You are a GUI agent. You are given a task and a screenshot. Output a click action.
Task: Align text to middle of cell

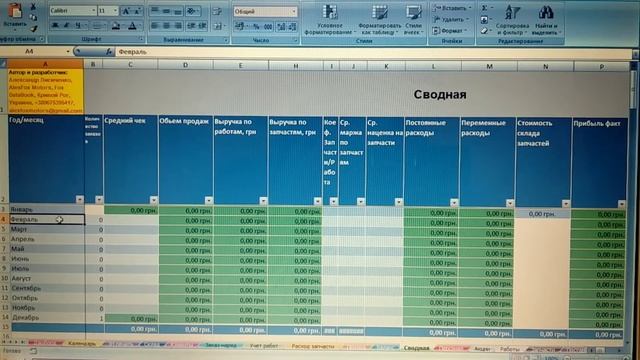point(167,11)
